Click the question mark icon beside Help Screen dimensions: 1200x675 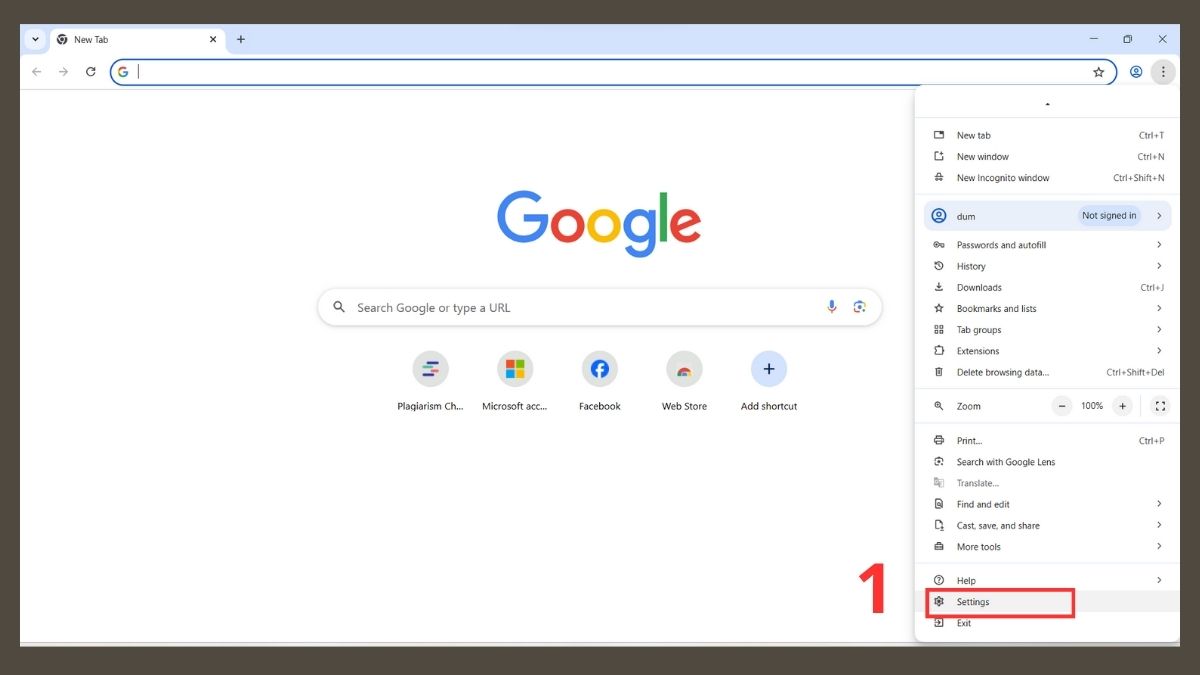pos(939,581)
